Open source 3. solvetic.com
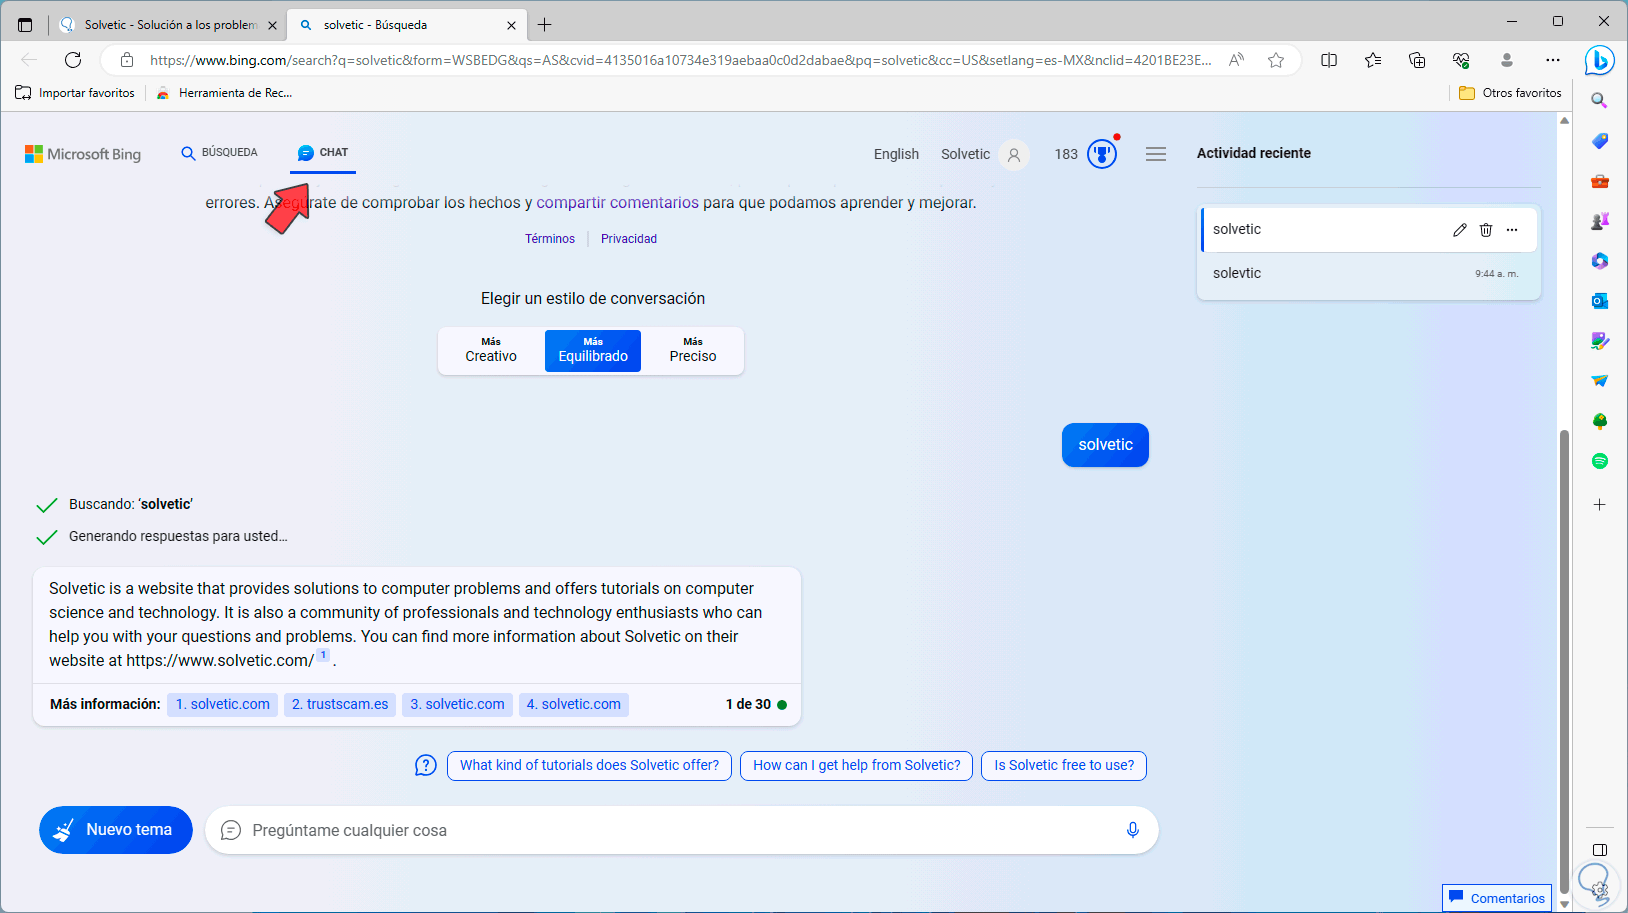The width and height of the screenshot is (1628, 913). coord(457,705)
